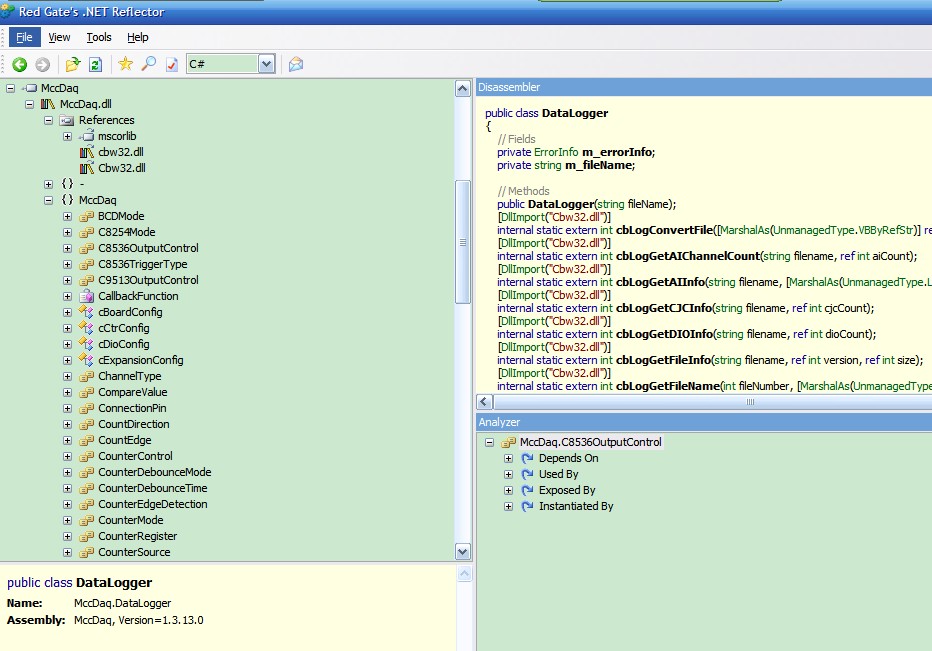Image resolution: width=932 pixels, height=651 pixels.
Task: Collapse the McсDaq.dll module node
Action: pyautogui.click(x=30, y=104)
